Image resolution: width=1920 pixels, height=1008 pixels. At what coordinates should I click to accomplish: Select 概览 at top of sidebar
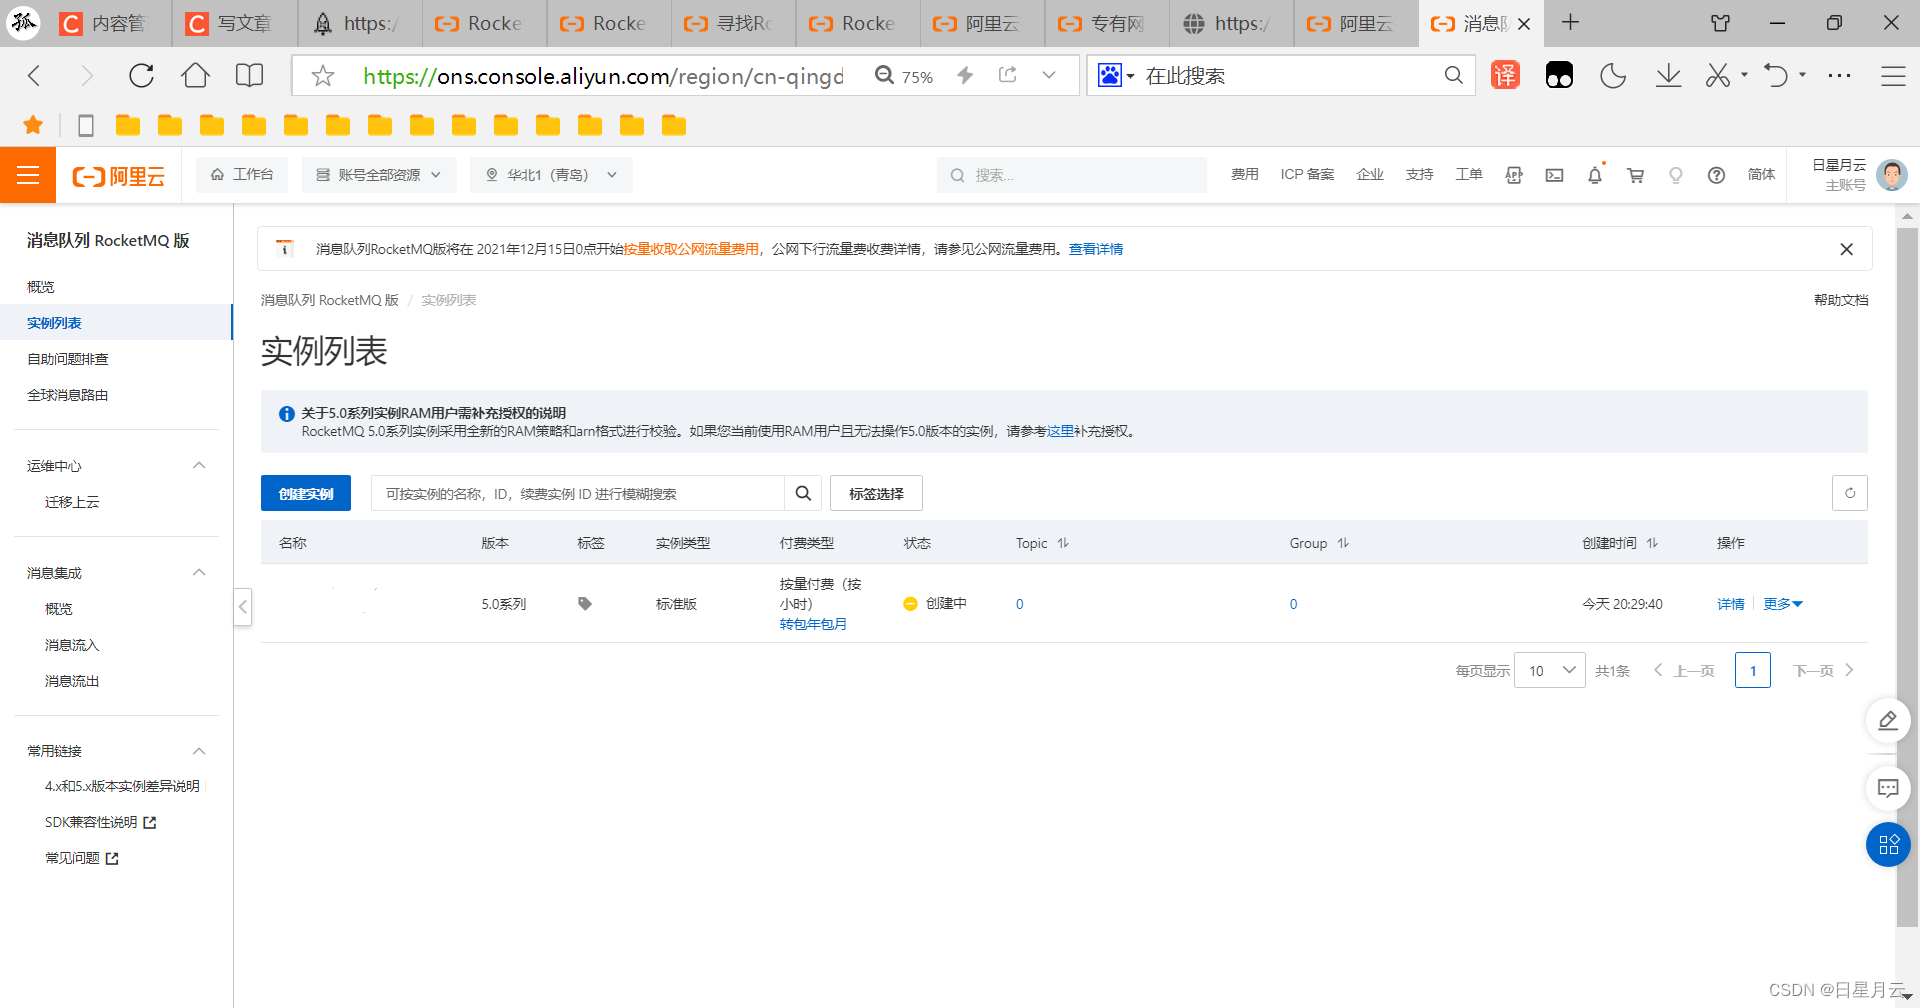[x=41, y=287]
